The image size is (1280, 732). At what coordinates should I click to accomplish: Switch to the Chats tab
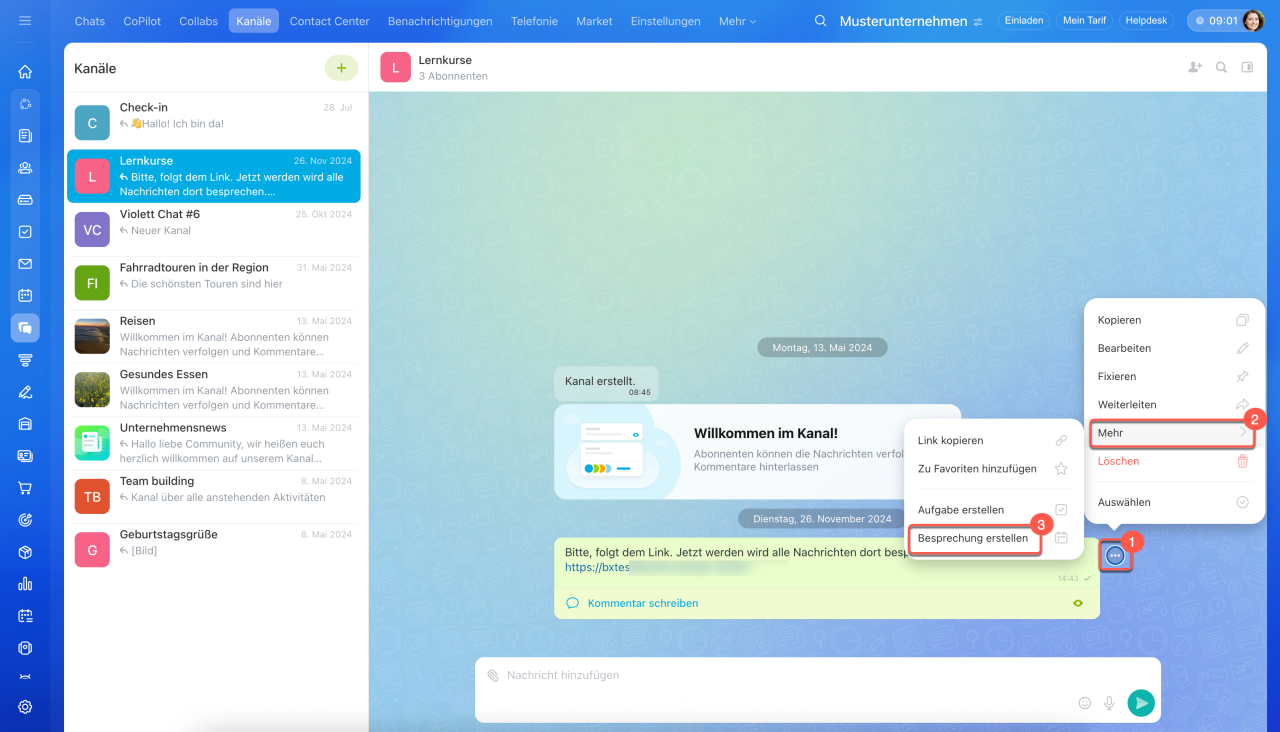point(90,21)
